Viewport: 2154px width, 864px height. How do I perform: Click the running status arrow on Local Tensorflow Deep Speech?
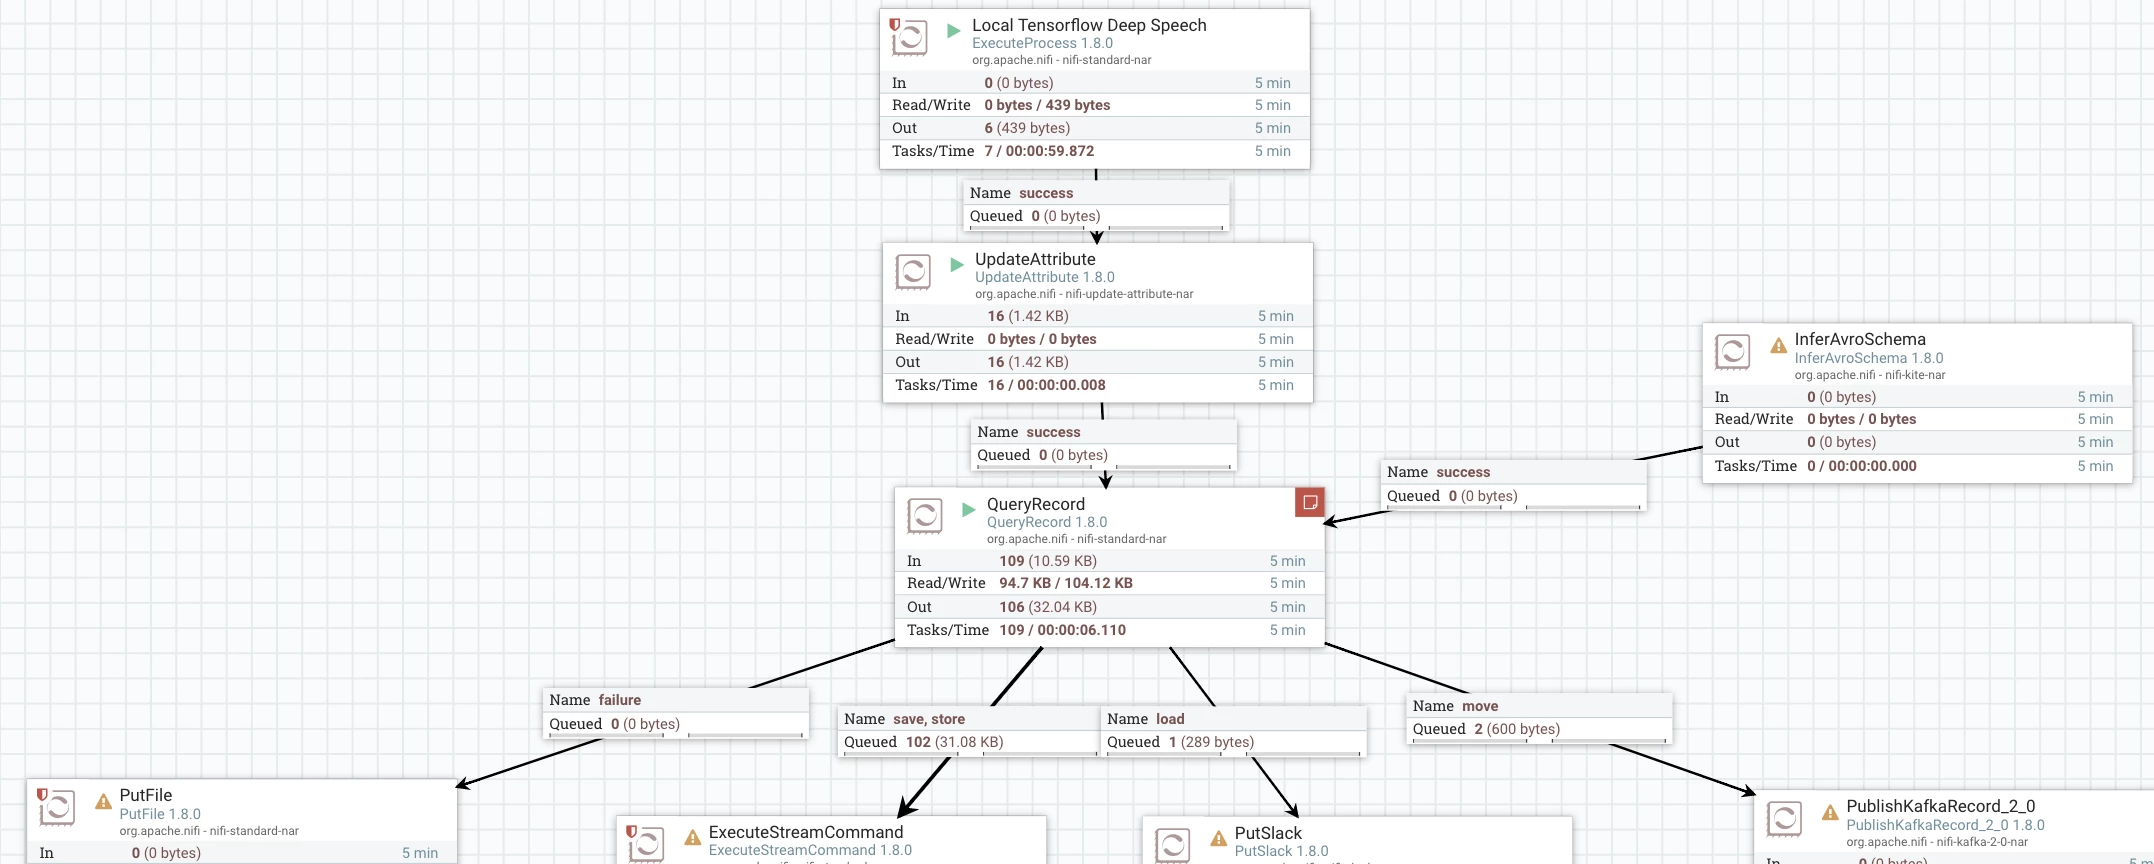click(954, 31)
